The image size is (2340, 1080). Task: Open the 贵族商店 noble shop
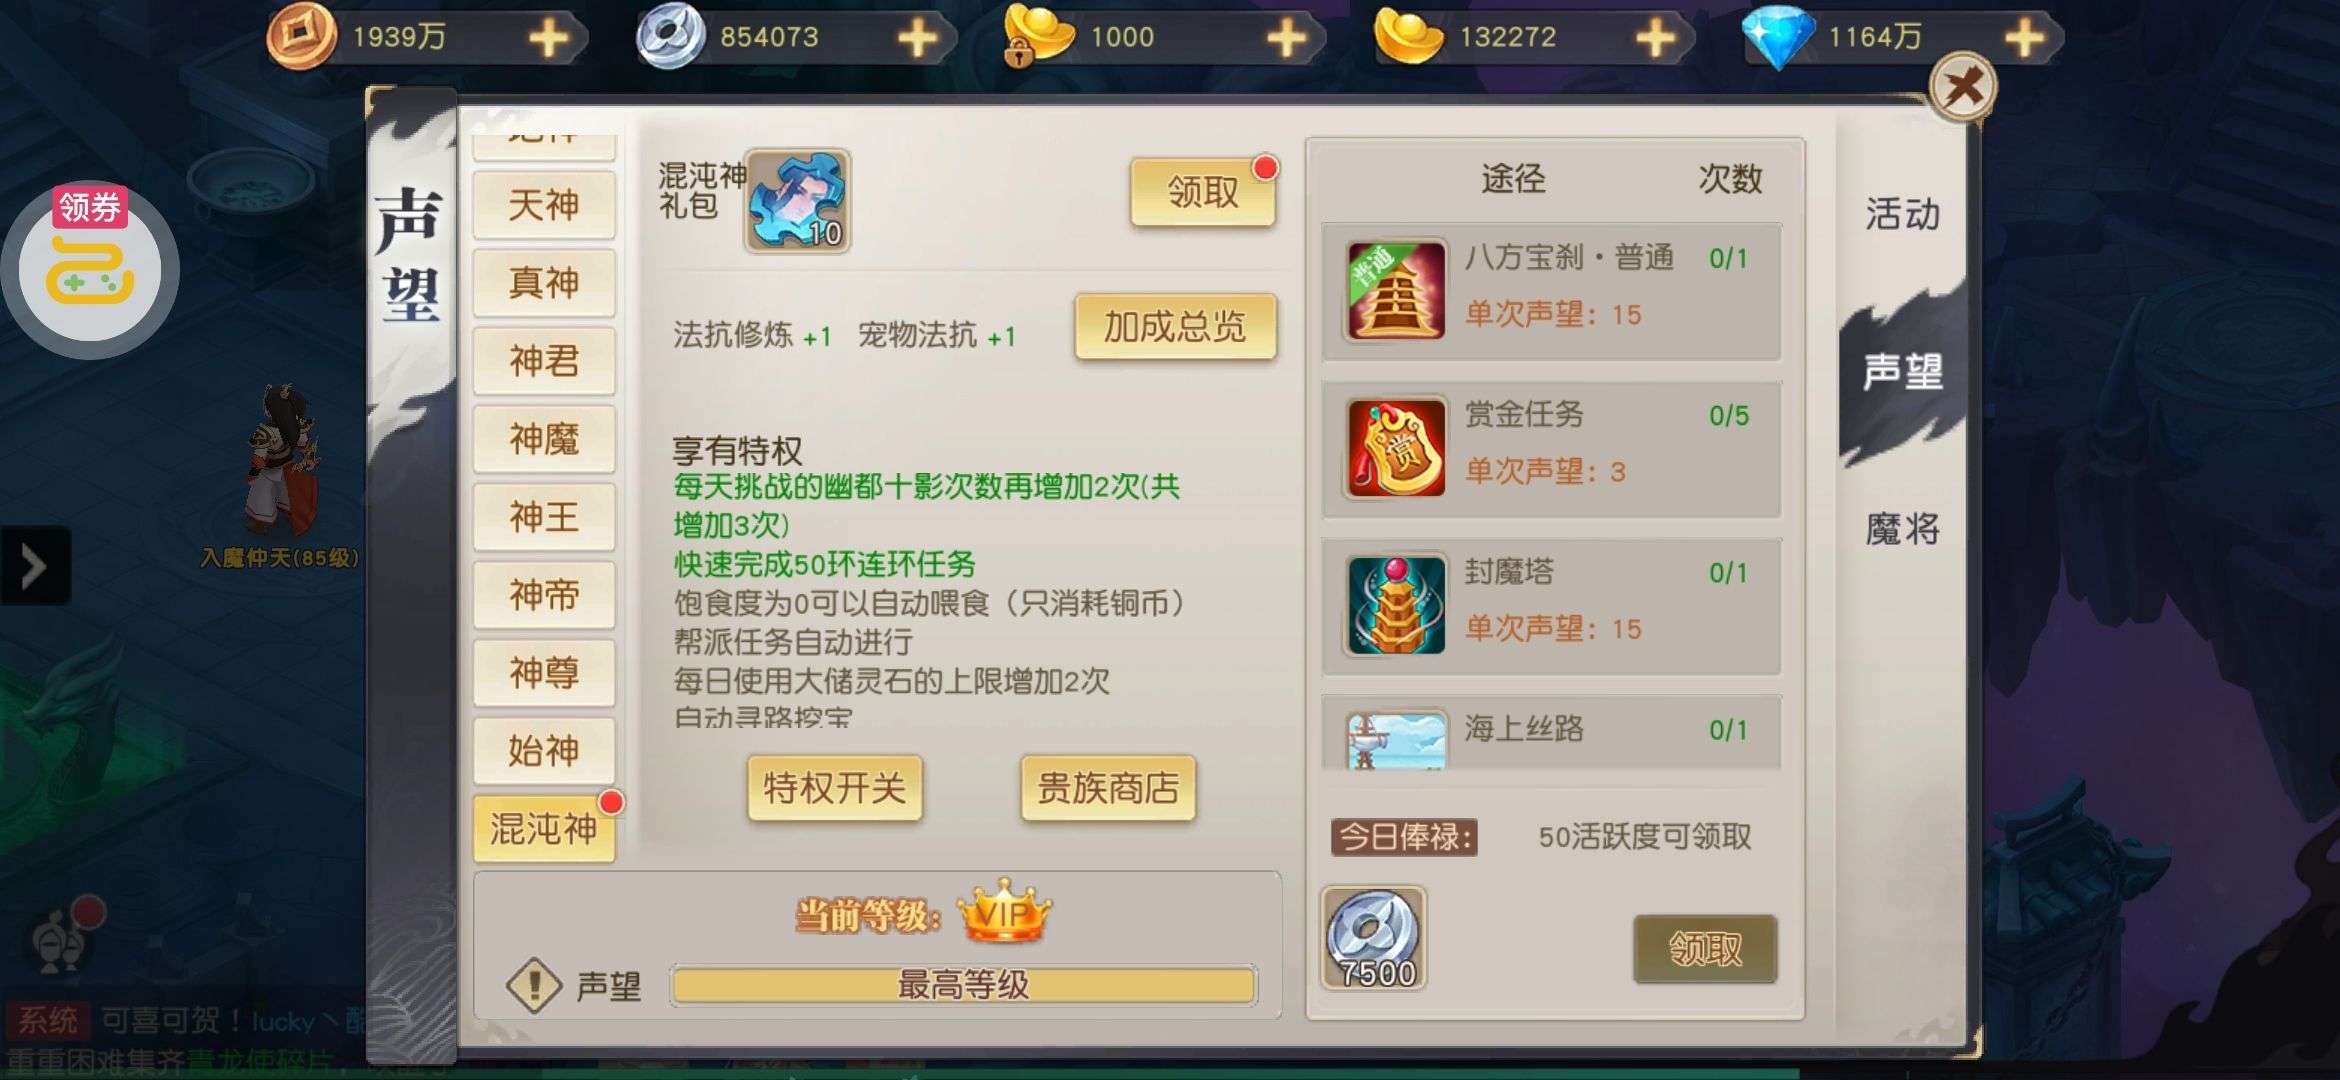coord(1108,788)
